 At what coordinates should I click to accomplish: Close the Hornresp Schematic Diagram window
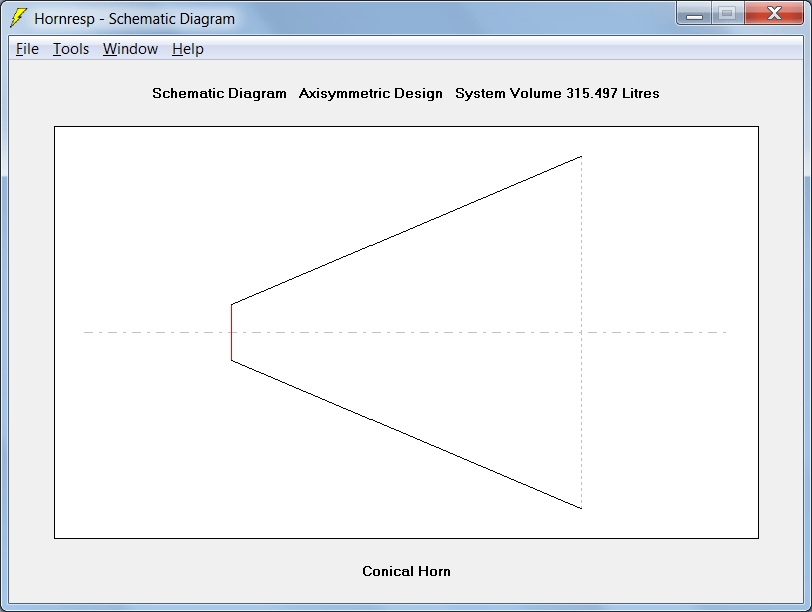[774, 13]
